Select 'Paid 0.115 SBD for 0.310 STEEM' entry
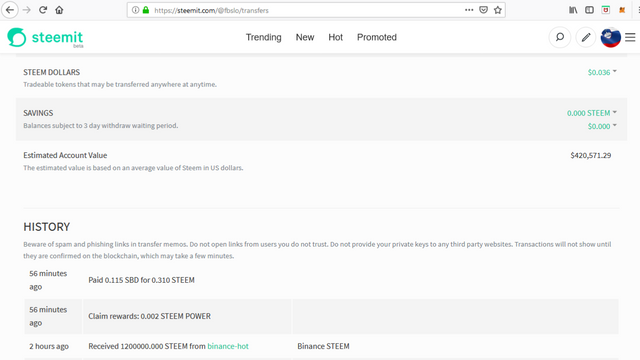Screen dimensions: 640x360 (x=141, y=280)
